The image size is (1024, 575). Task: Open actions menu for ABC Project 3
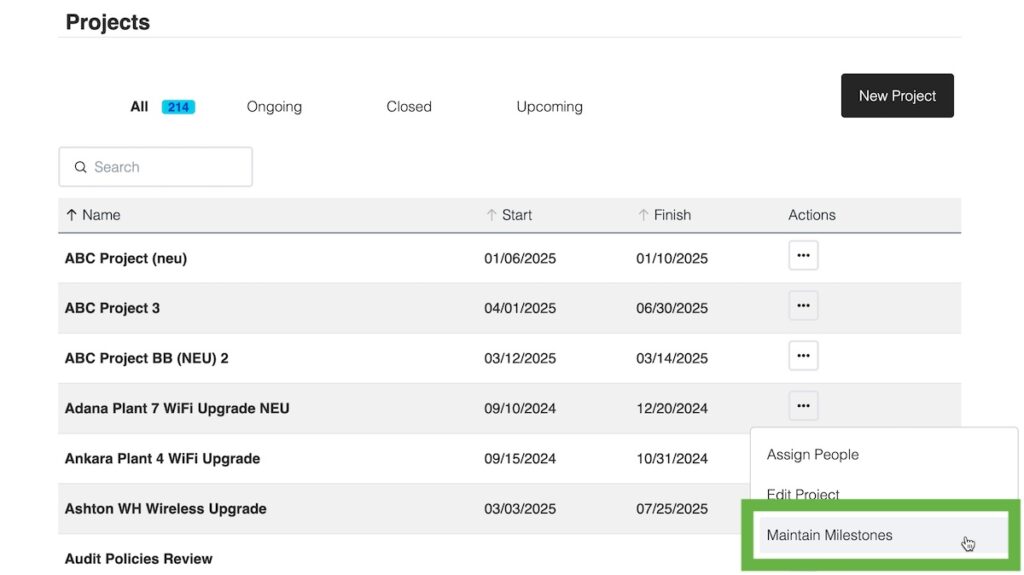tap(803, 306)
